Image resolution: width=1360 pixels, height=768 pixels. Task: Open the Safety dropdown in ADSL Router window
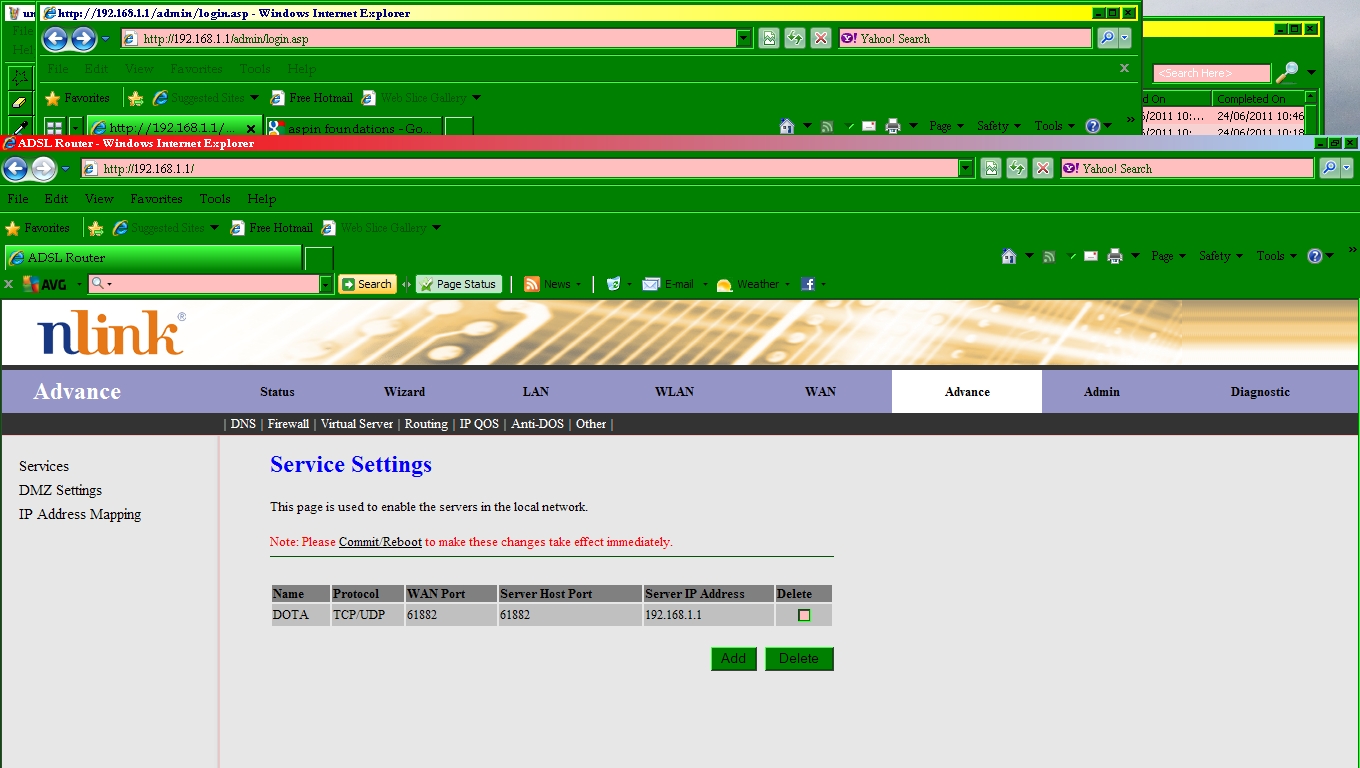click(1220, 256)
